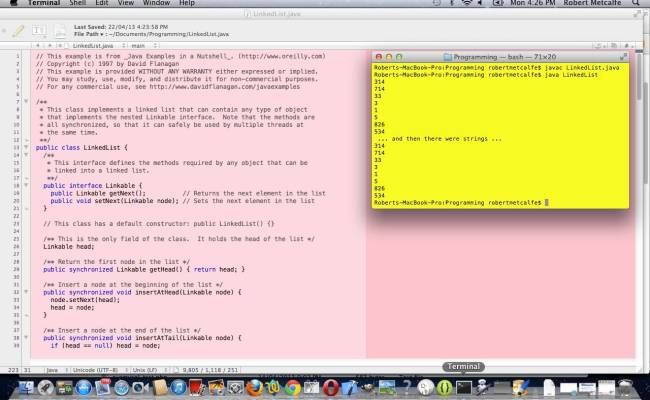Viewport: 650px width, 400px height.
Task: Click the davidflanagan.com/javaexamples URL in line 5
Action: point(224,87)
